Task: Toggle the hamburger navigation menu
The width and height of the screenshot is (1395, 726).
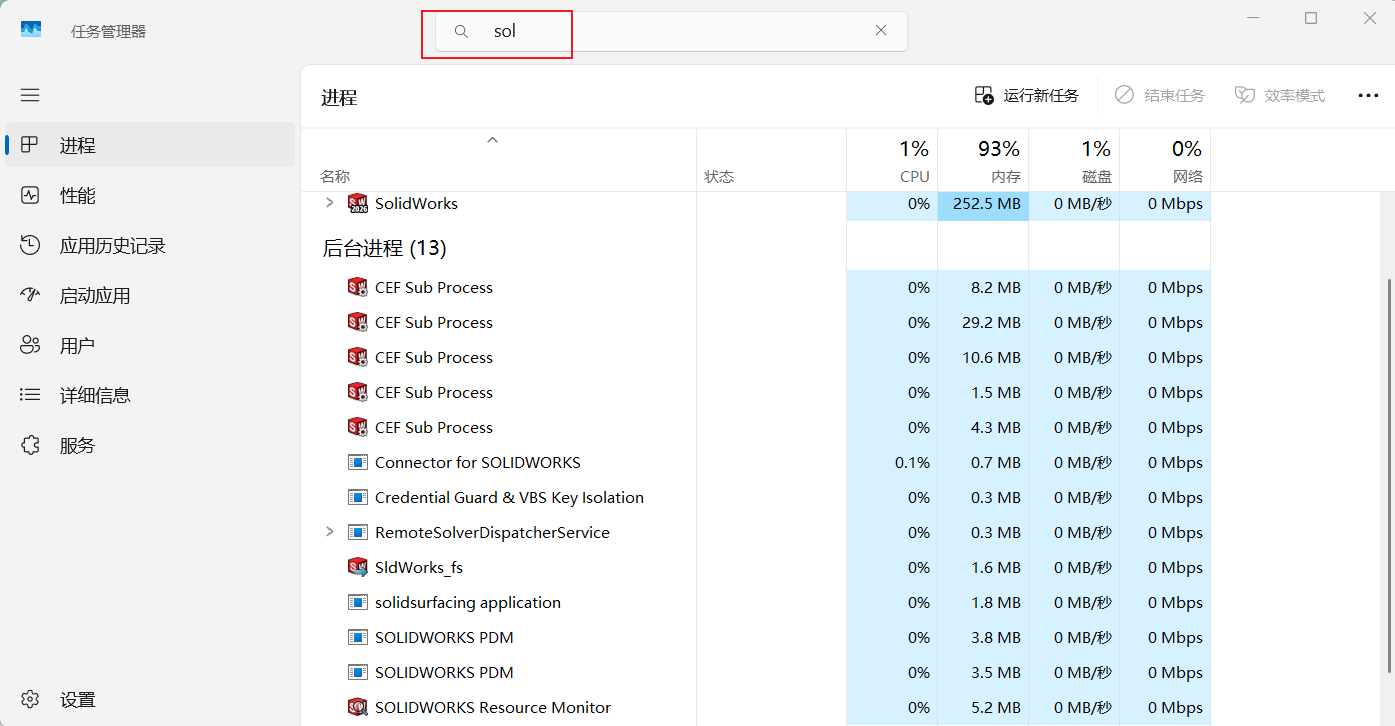Action: 30,95
